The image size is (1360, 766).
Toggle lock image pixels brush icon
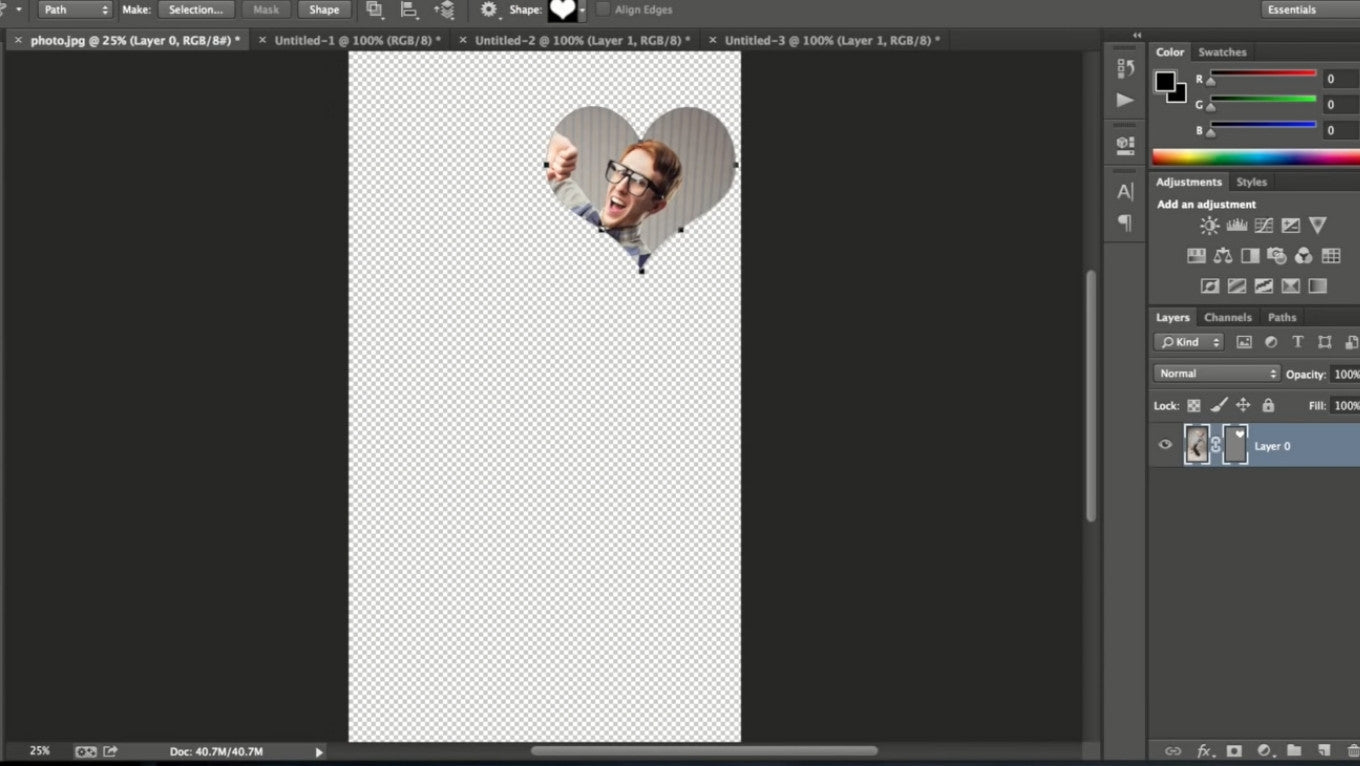[1219, 405]
